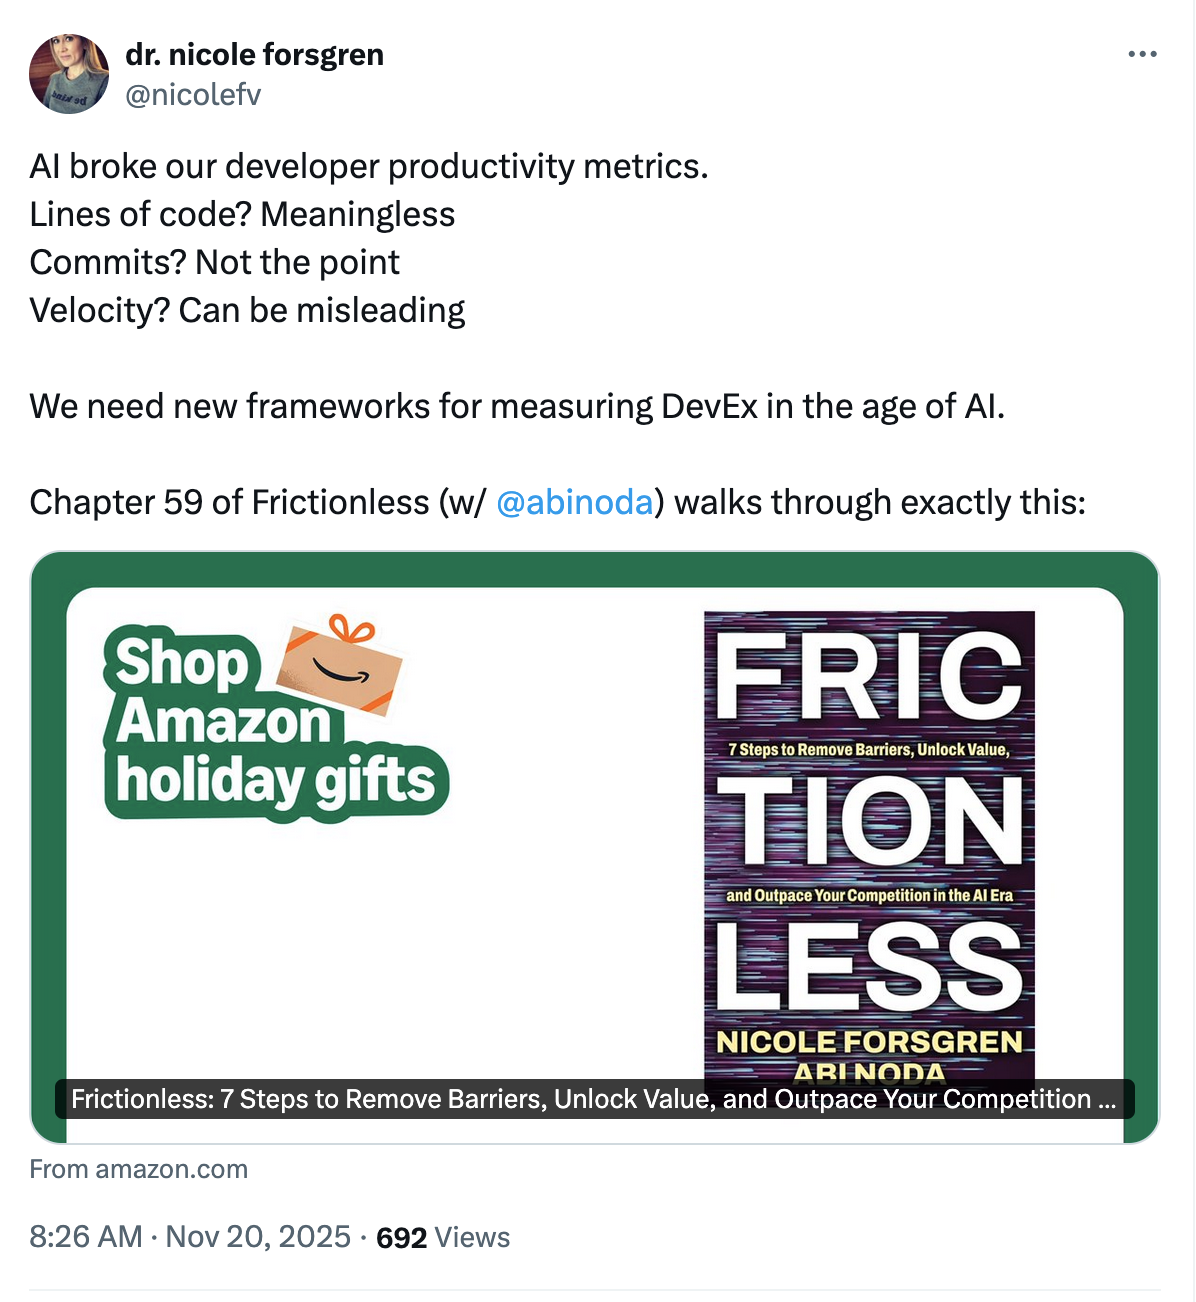Open the @abinoda mention link
The image size is (1196, 1302).
574,502
